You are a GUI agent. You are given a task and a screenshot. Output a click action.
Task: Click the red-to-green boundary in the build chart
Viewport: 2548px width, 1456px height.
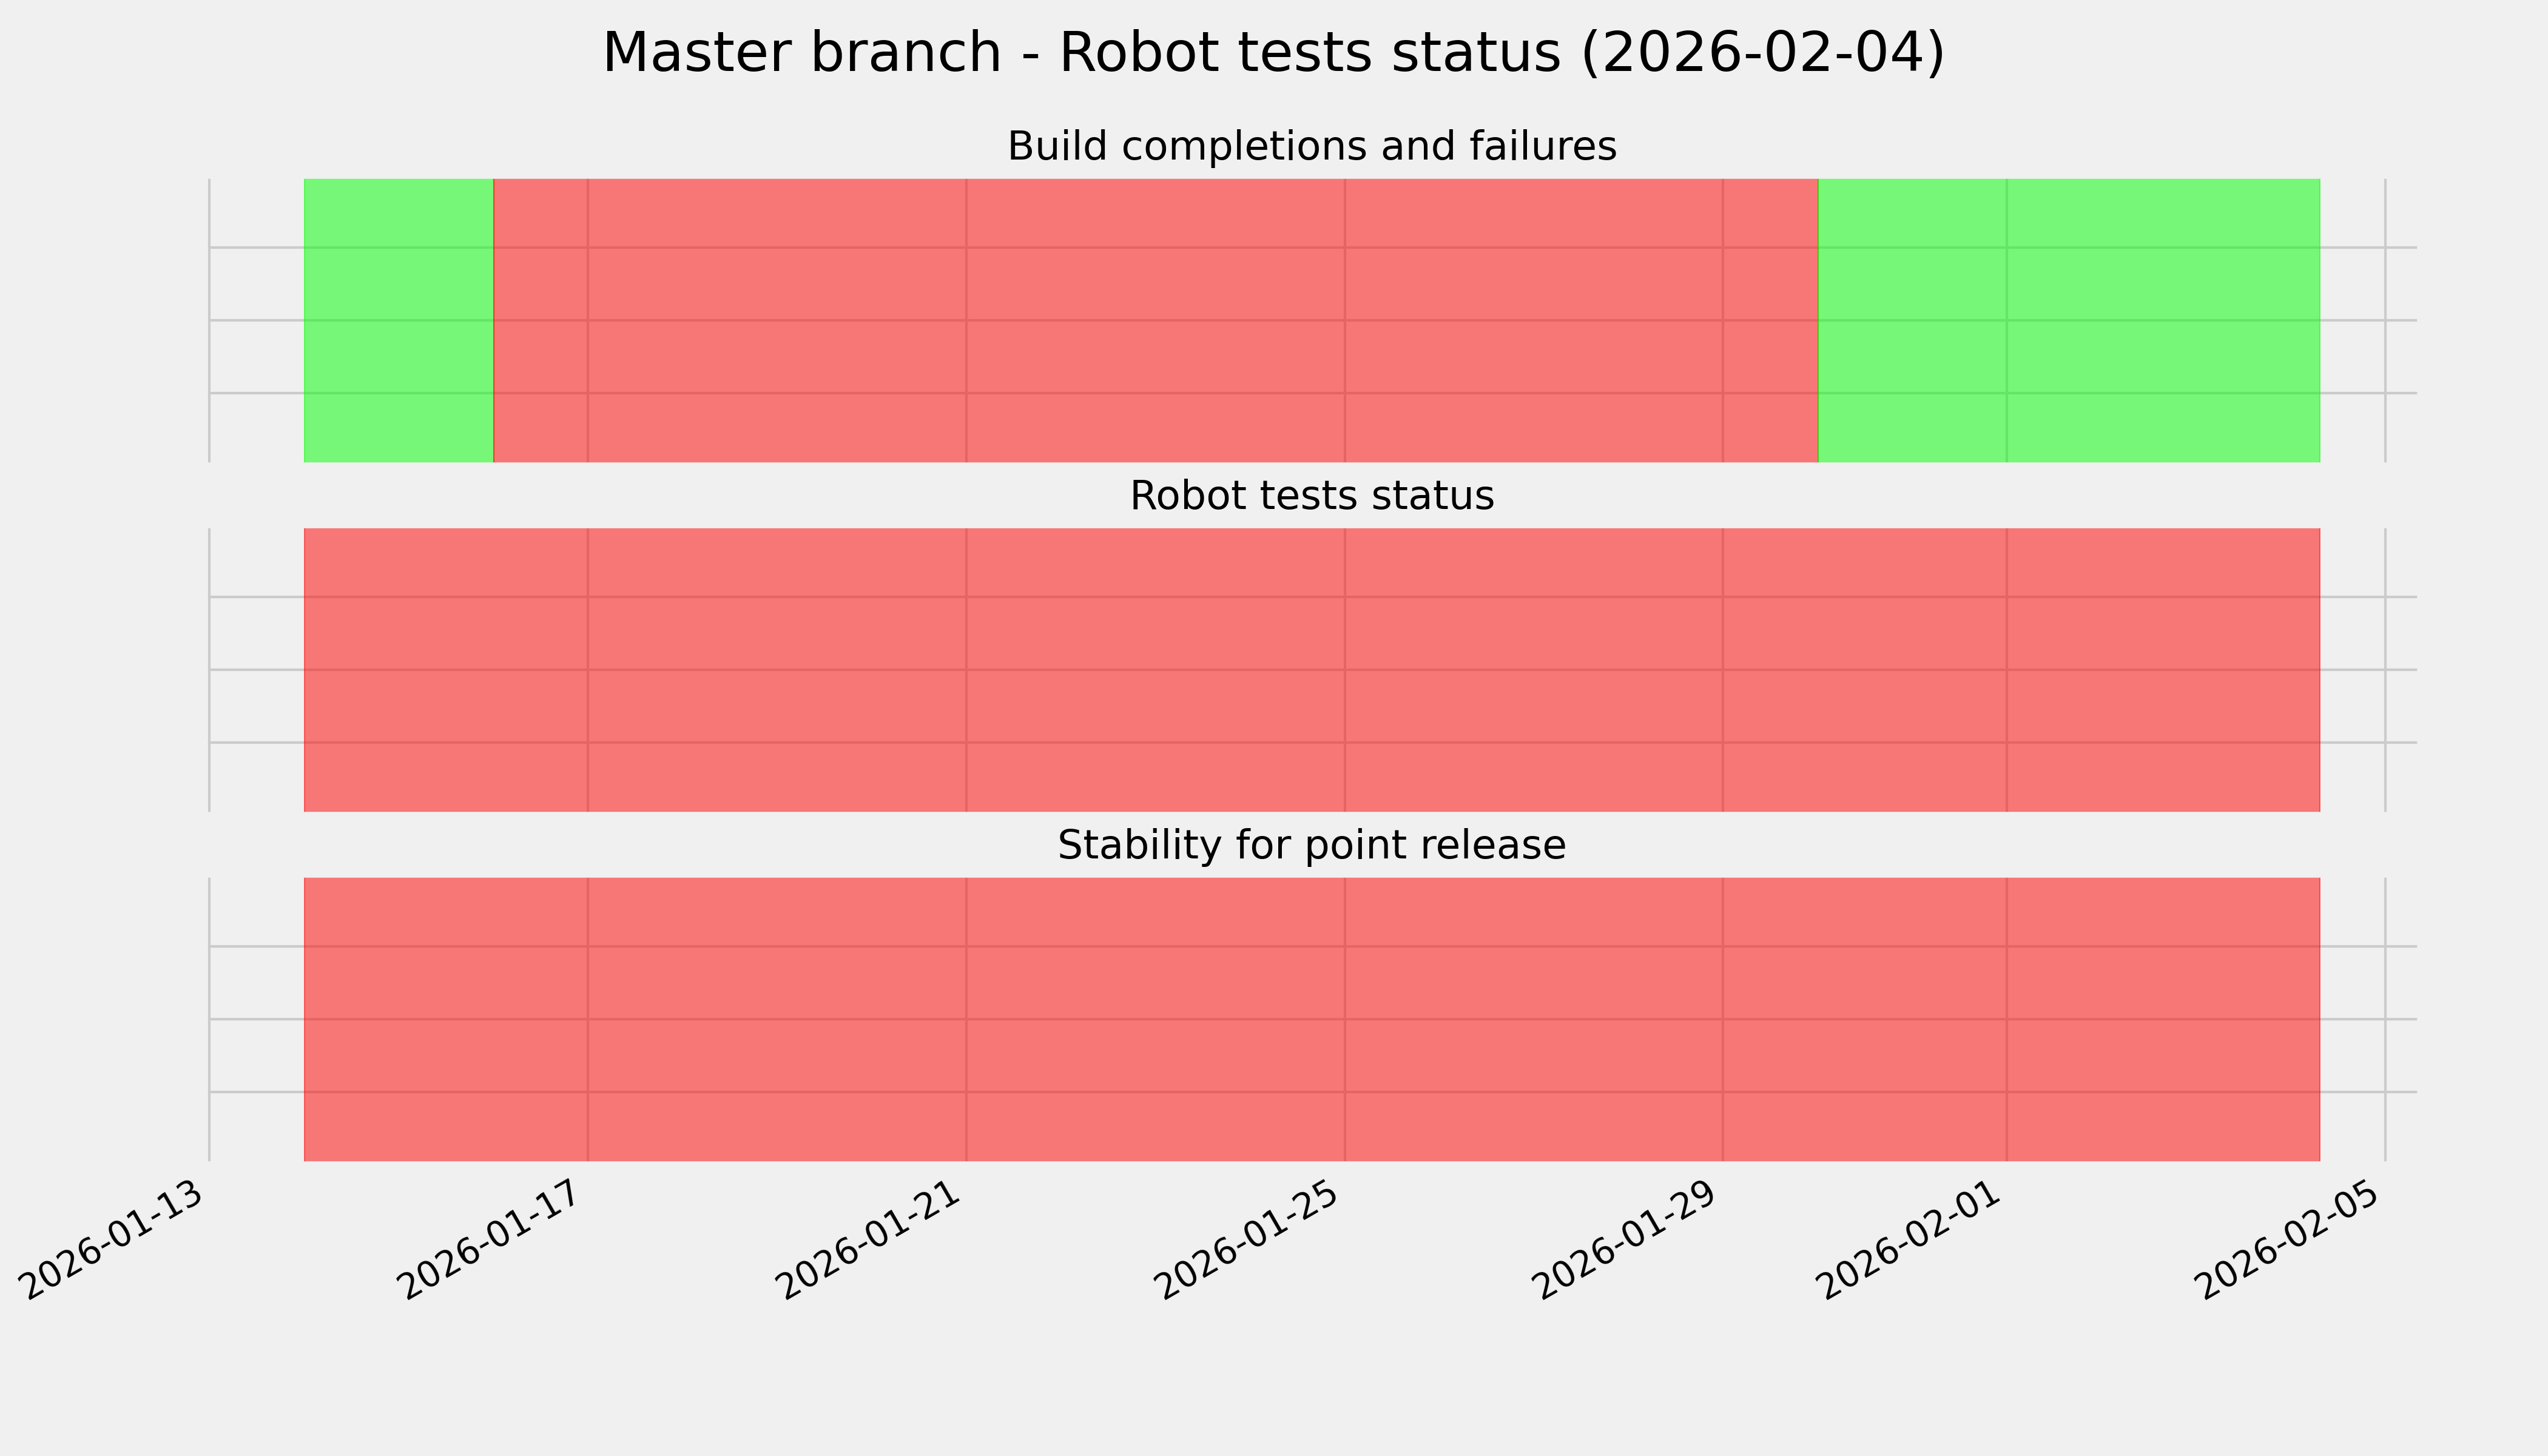tap(1818, 320)
